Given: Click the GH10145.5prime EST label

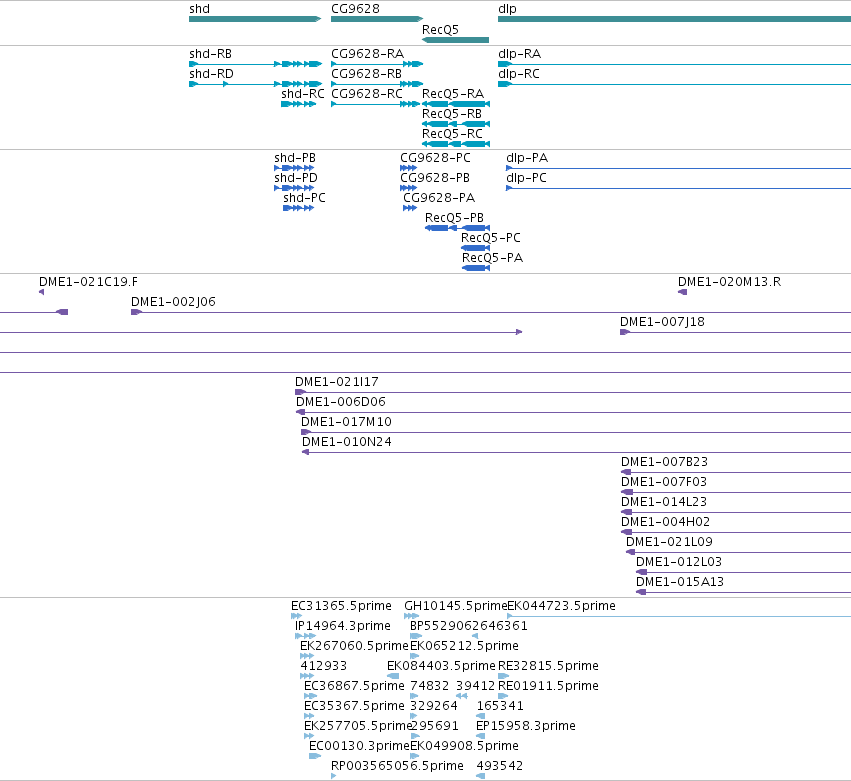Looking at the screenshot, I should click(455, 606).
